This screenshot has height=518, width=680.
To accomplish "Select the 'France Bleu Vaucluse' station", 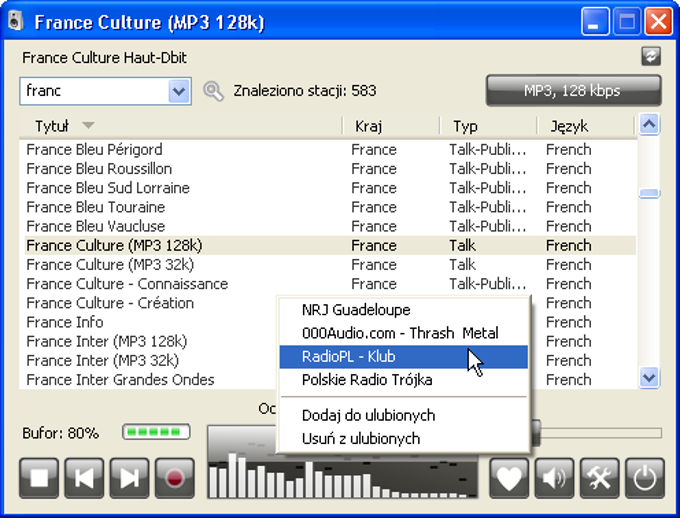I will tap(328, 226).
